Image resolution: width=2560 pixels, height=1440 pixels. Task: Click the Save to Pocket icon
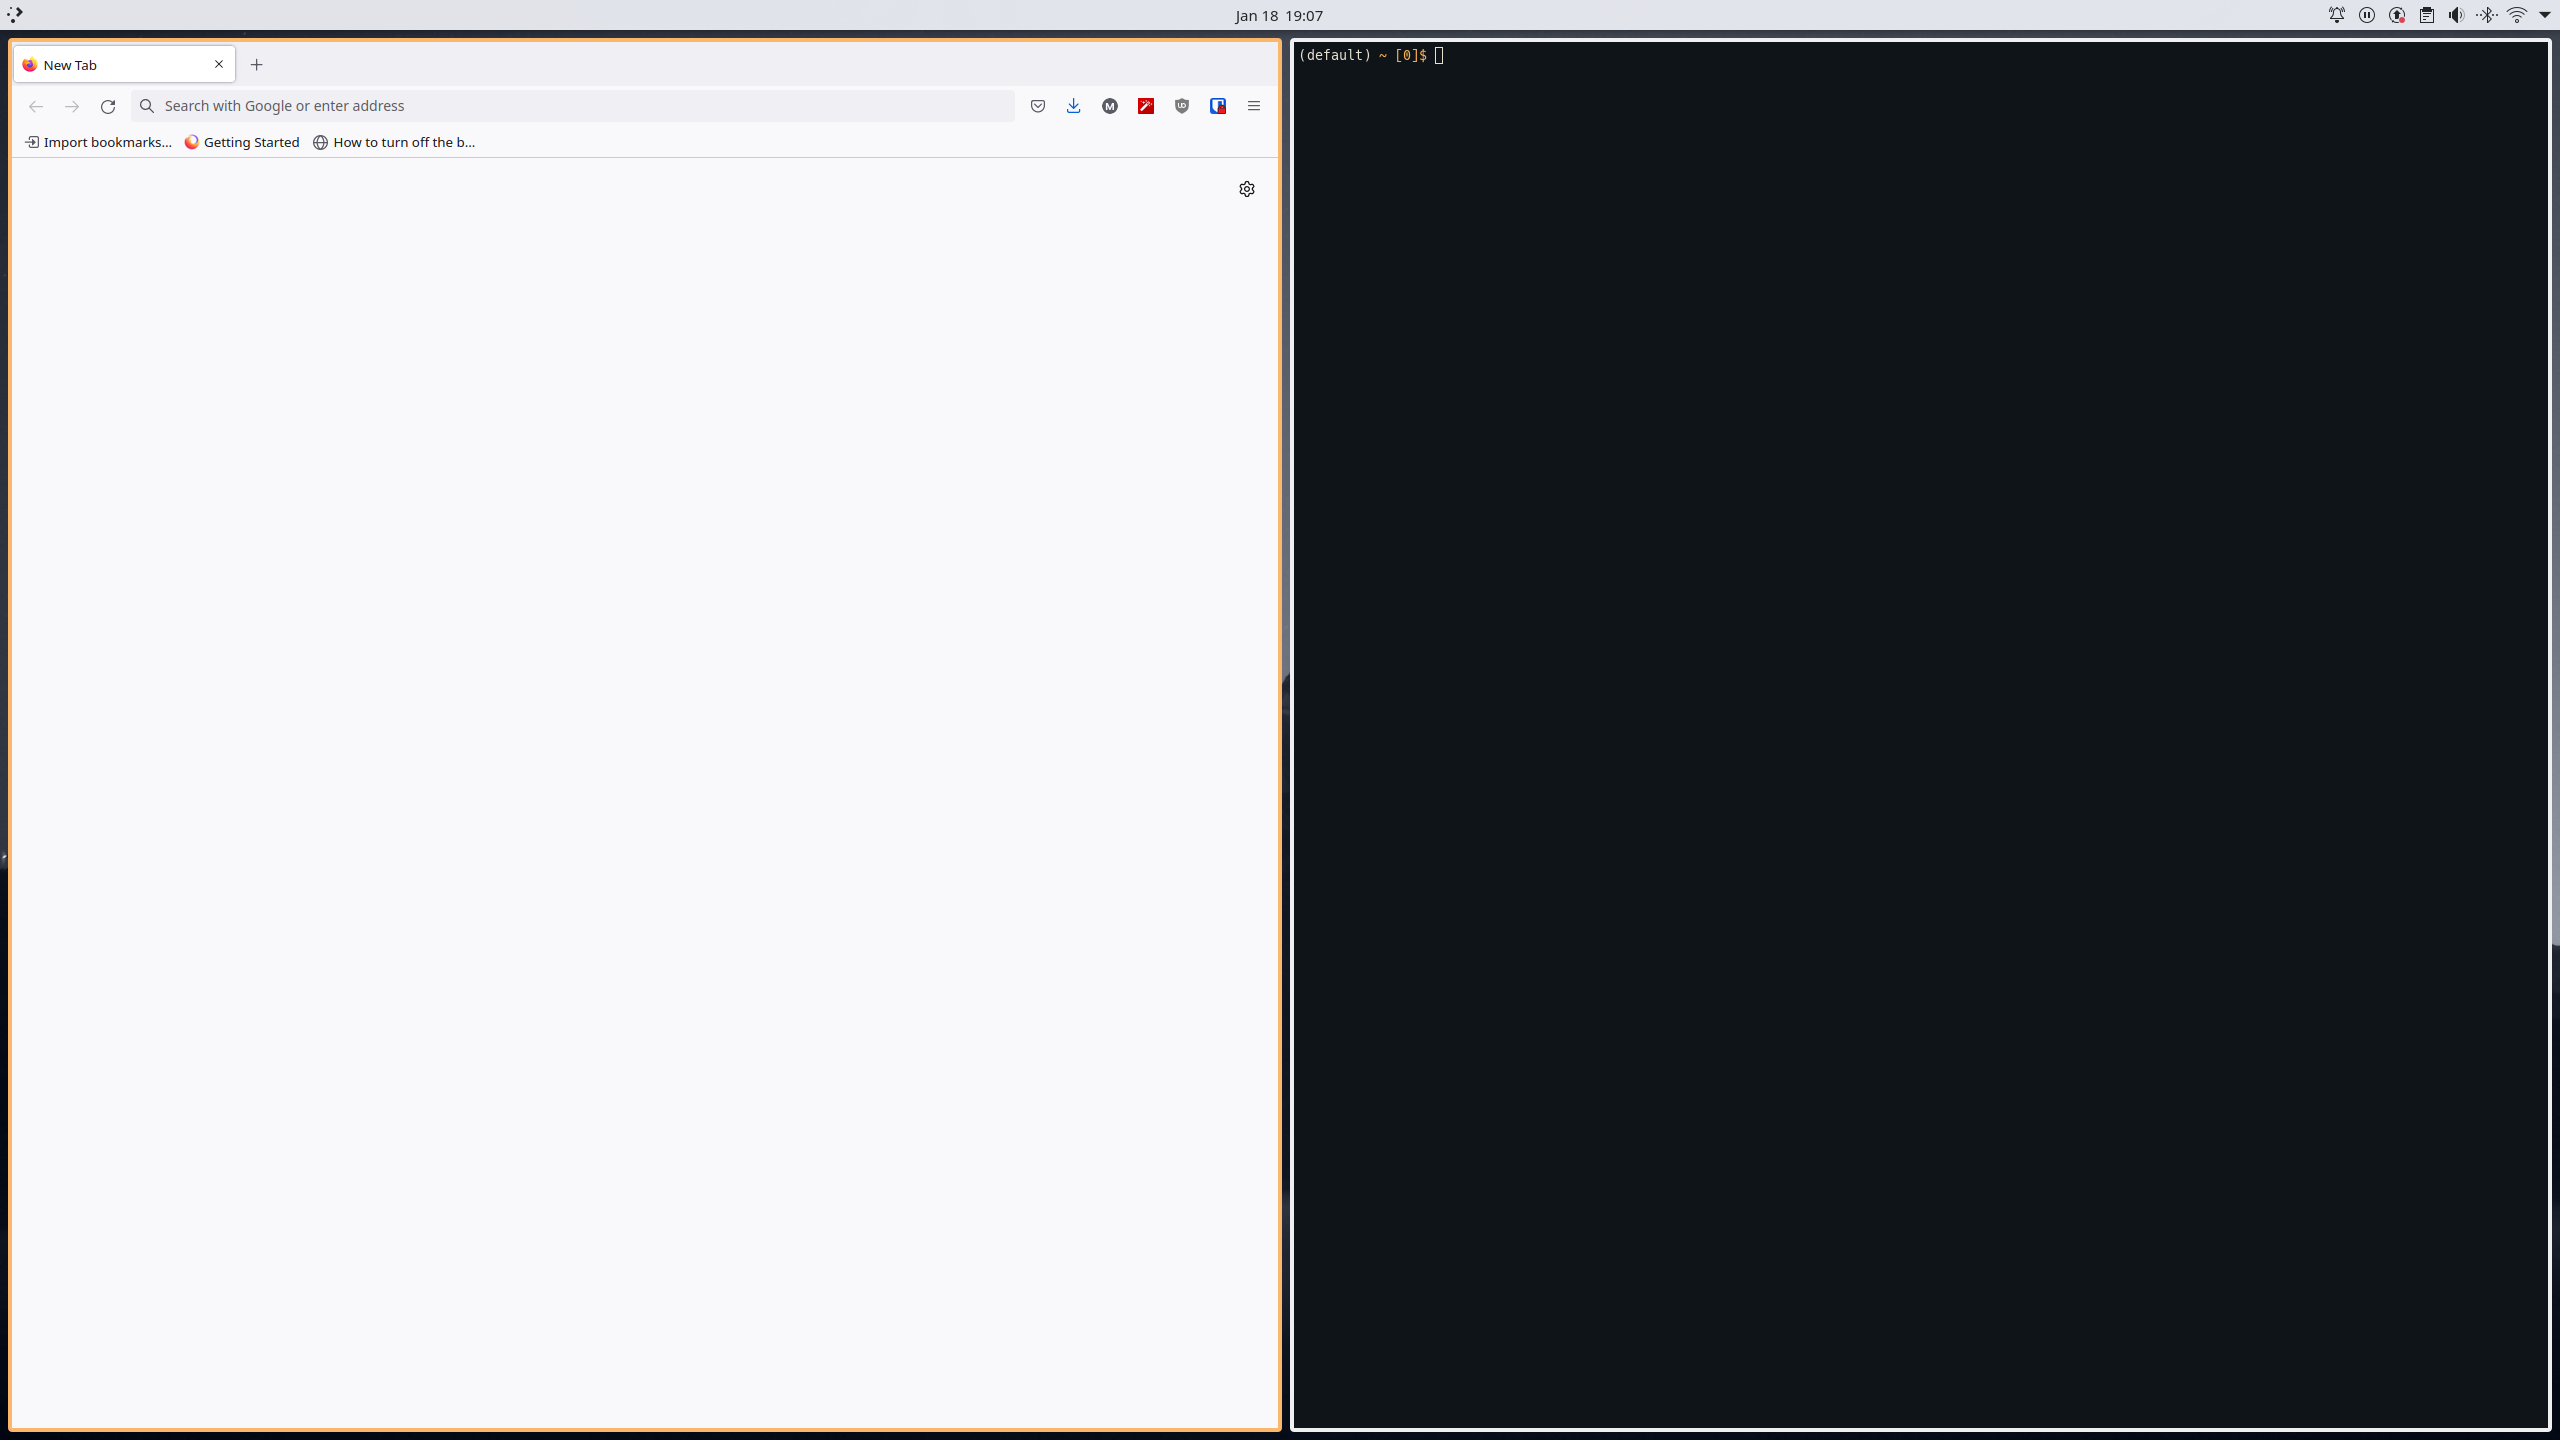click(1037, 106)
